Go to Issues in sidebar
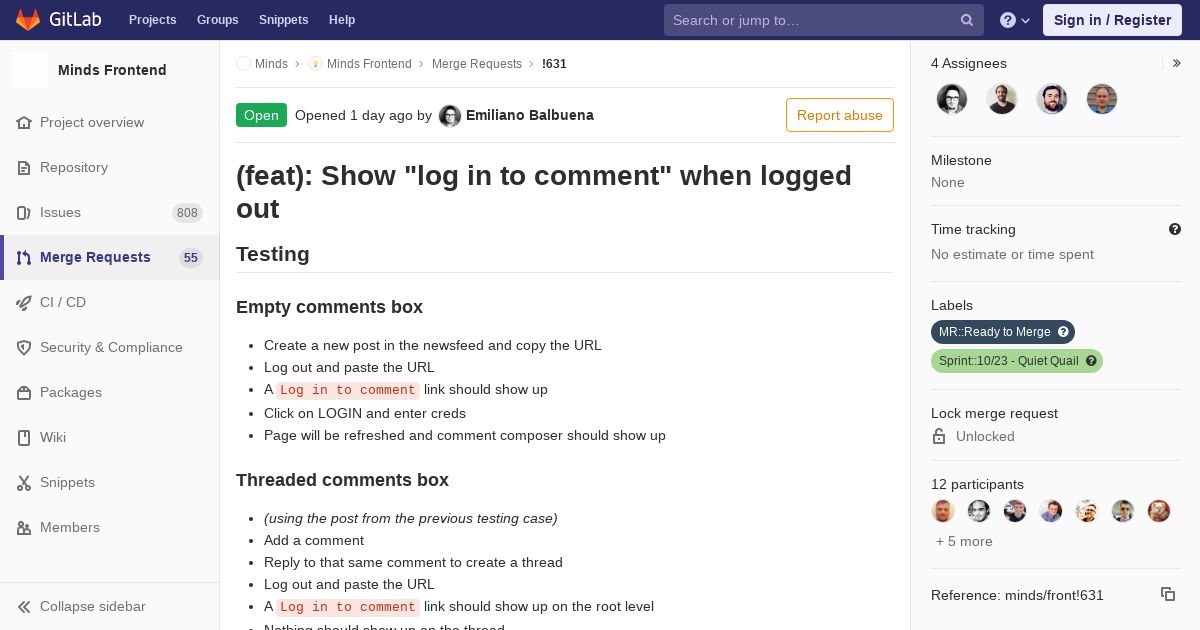The height and width of the screenshot is (630, 1200). click(x=110, y=212)
